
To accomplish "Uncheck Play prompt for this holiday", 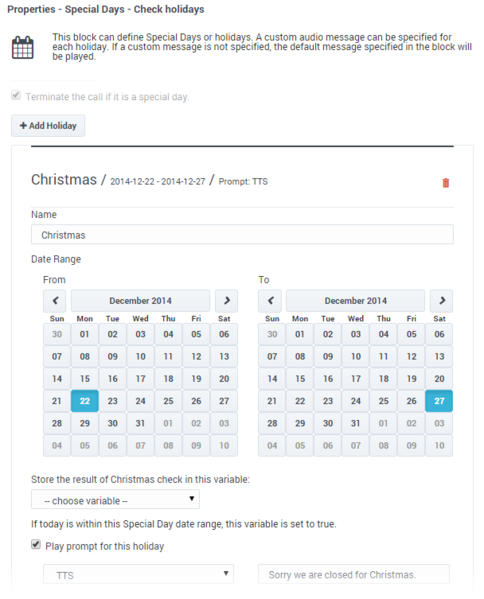I will [x=36, y=544].
